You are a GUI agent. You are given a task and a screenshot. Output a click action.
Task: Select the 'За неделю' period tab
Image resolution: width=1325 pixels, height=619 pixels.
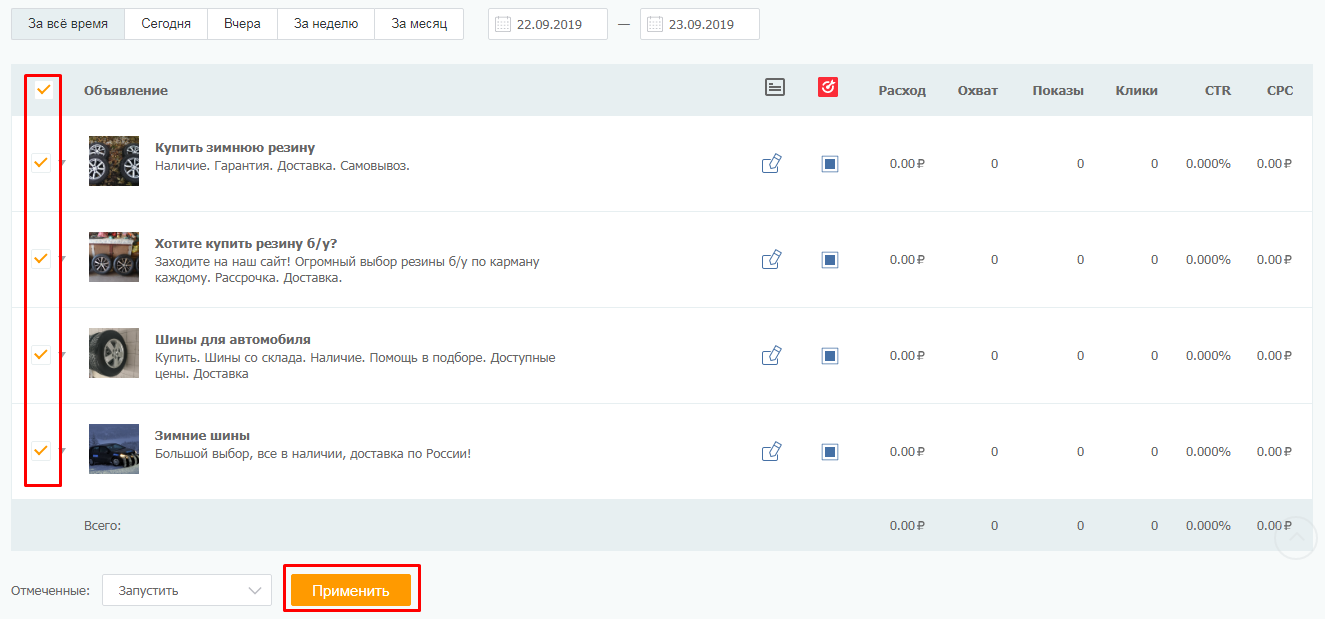click(x=326, y=24)
